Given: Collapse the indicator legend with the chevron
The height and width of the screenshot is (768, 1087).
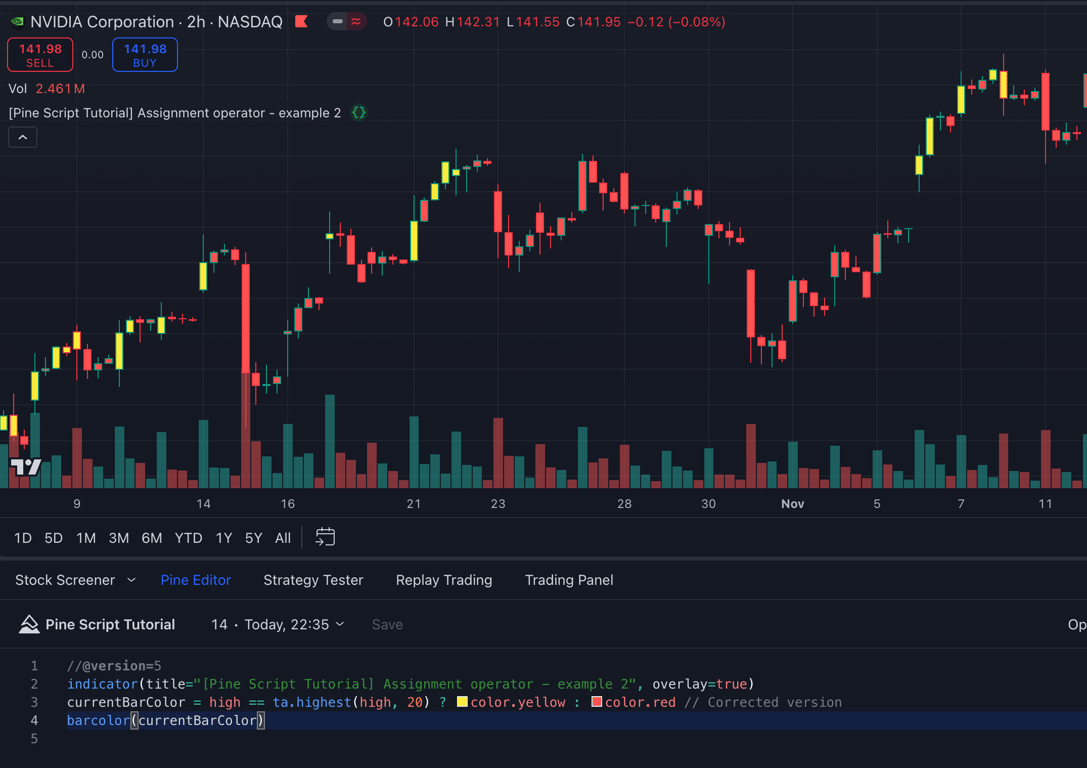Looking at the screenshot, I should click(x=23, y=137).
